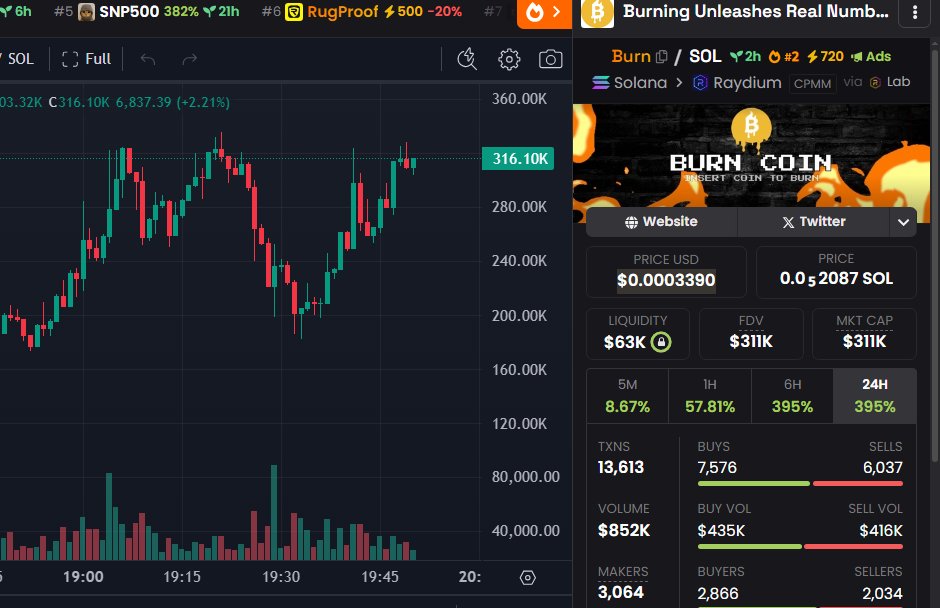Click the Burn Coin banner image
The width and height of the screenshot is (940, 608).
[751, 156]
